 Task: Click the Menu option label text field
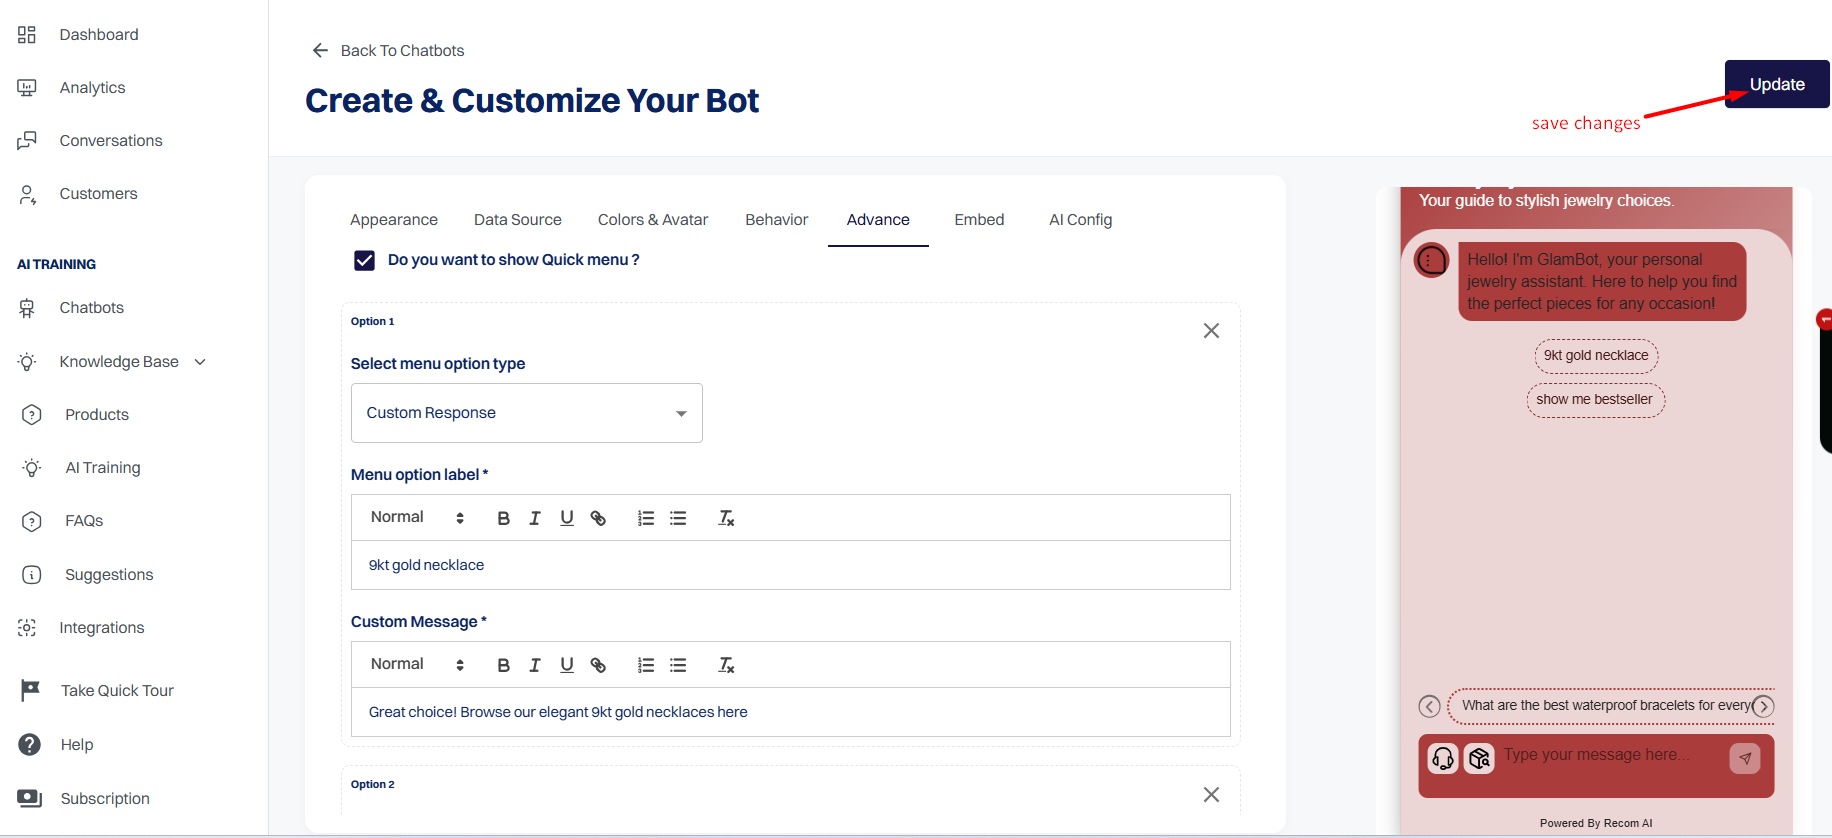pos(791,565)
